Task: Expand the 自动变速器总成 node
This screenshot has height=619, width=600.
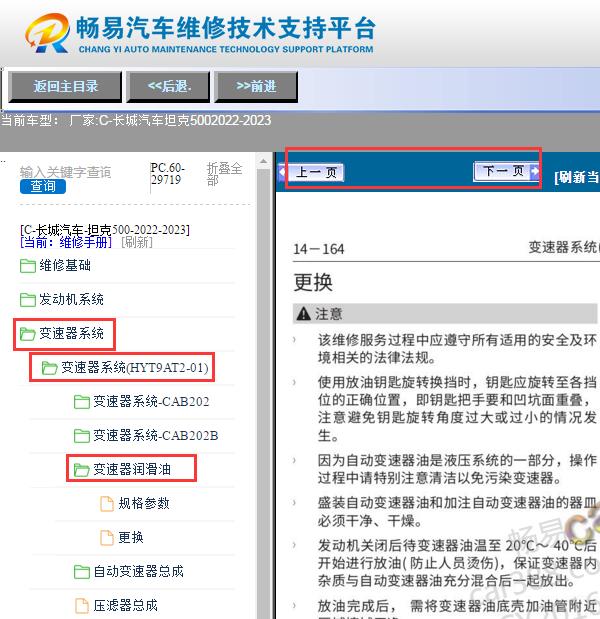Action: 139,571
